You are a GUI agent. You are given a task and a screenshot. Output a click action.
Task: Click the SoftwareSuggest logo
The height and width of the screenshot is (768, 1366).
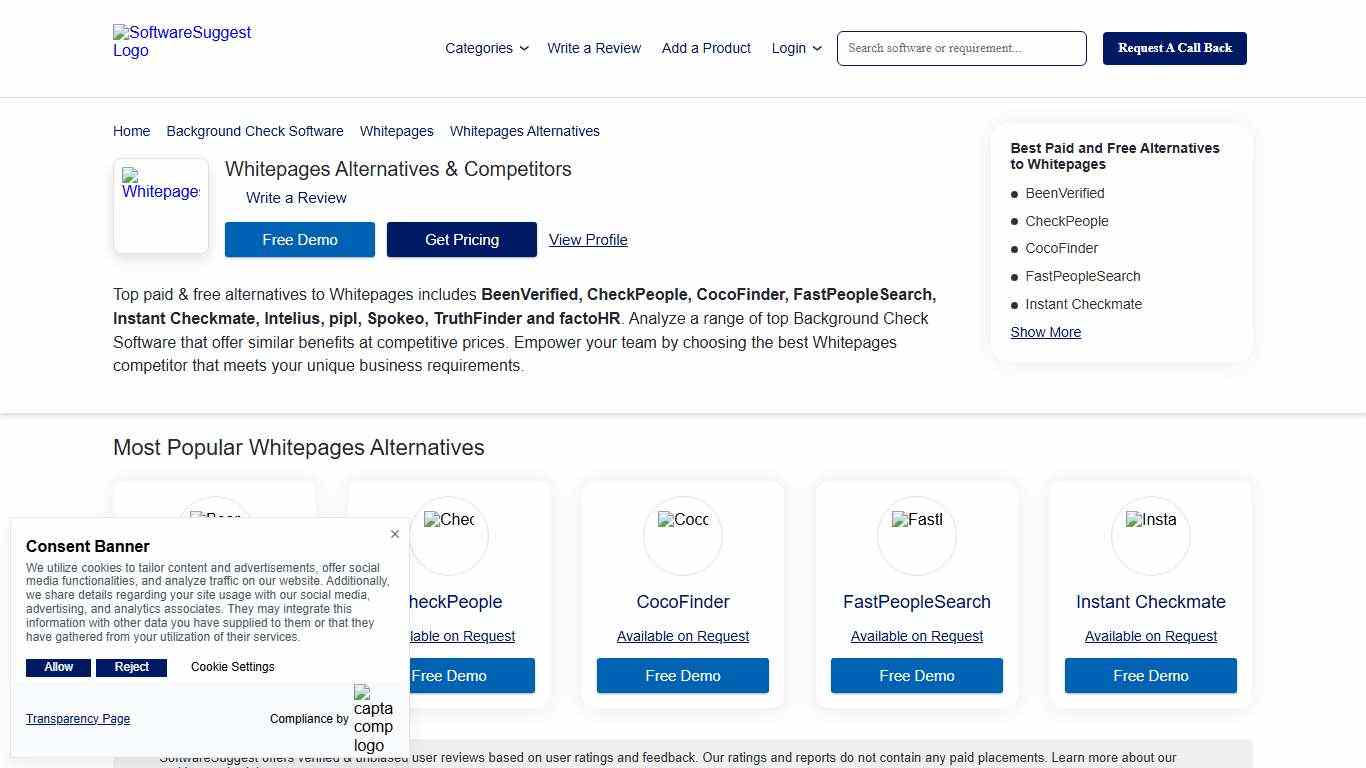181,41
